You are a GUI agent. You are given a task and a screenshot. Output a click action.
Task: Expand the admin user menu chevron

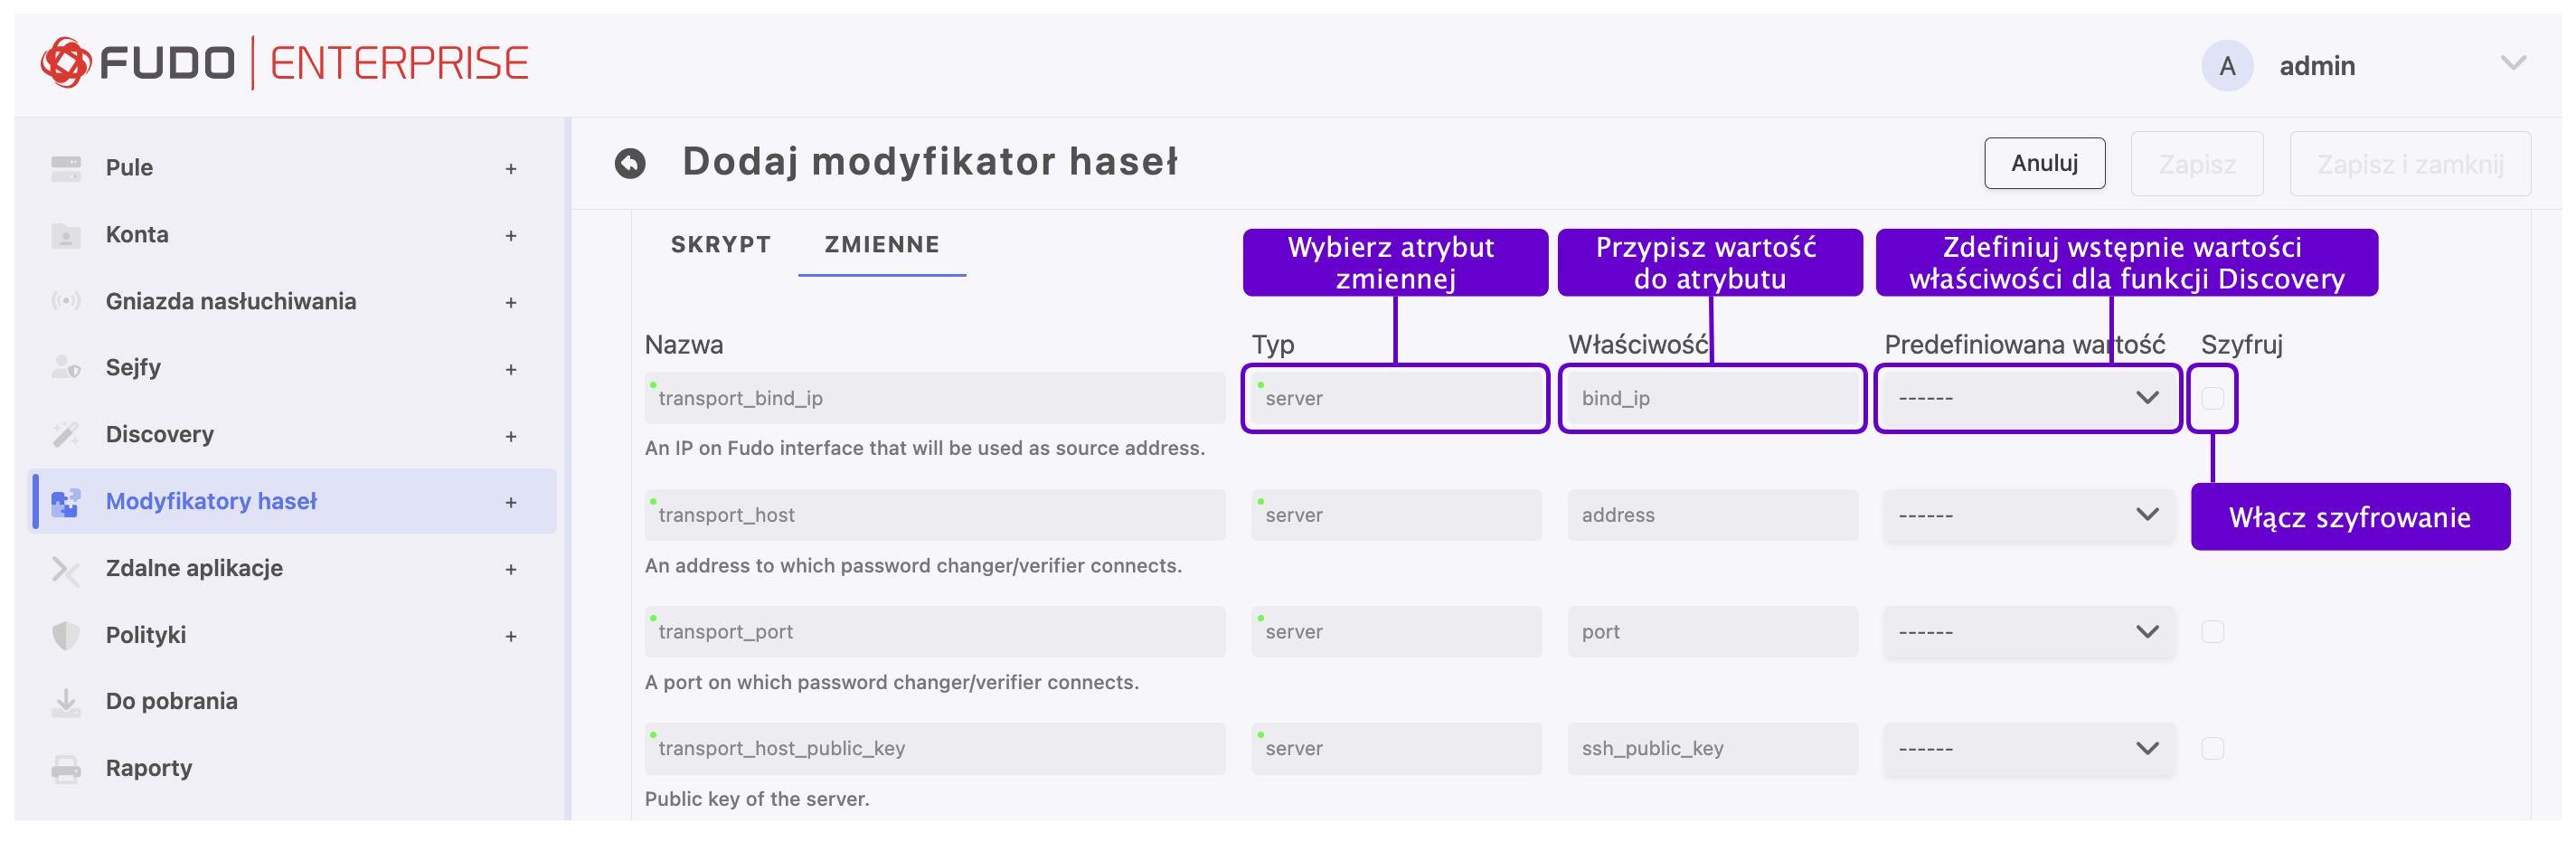pos(2512,64)
